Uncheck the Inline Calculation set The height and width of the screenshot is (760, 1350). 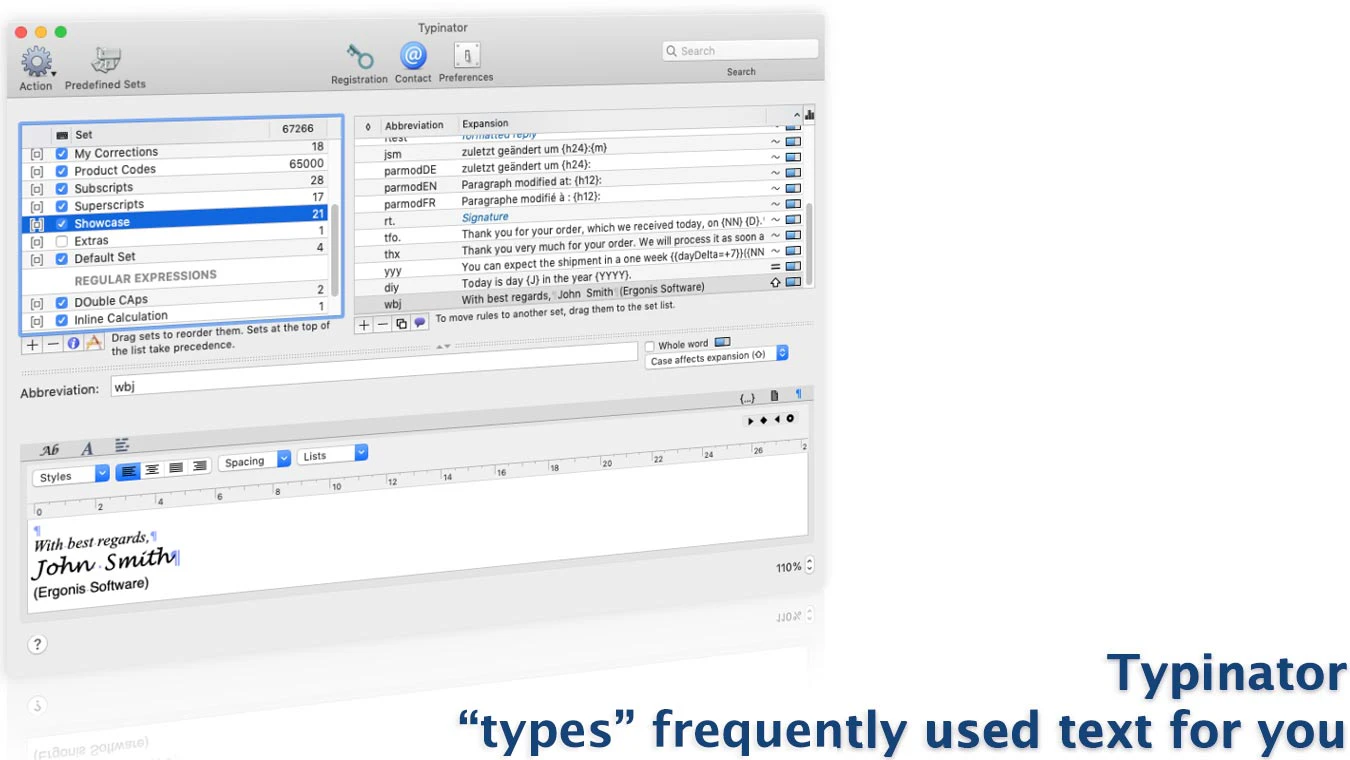62,320
